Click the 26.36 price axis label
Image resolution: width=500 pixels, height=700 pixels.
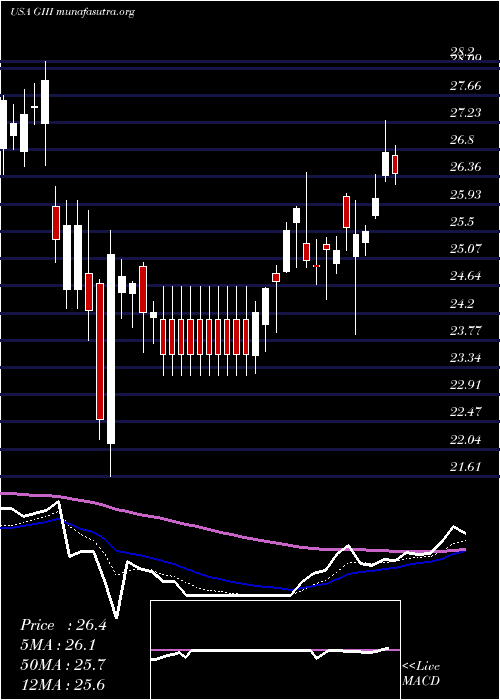click(466, 167)
